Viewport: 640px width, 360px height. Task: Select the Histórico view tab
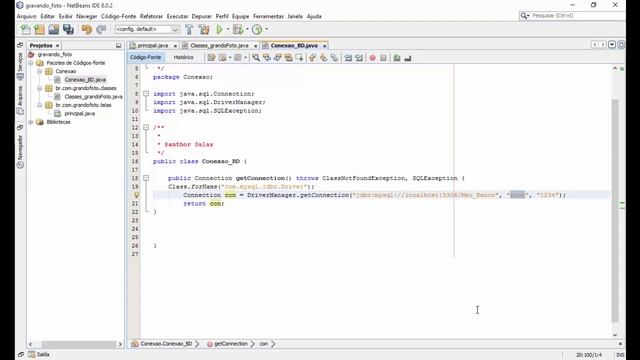click(x=183, y=58)
